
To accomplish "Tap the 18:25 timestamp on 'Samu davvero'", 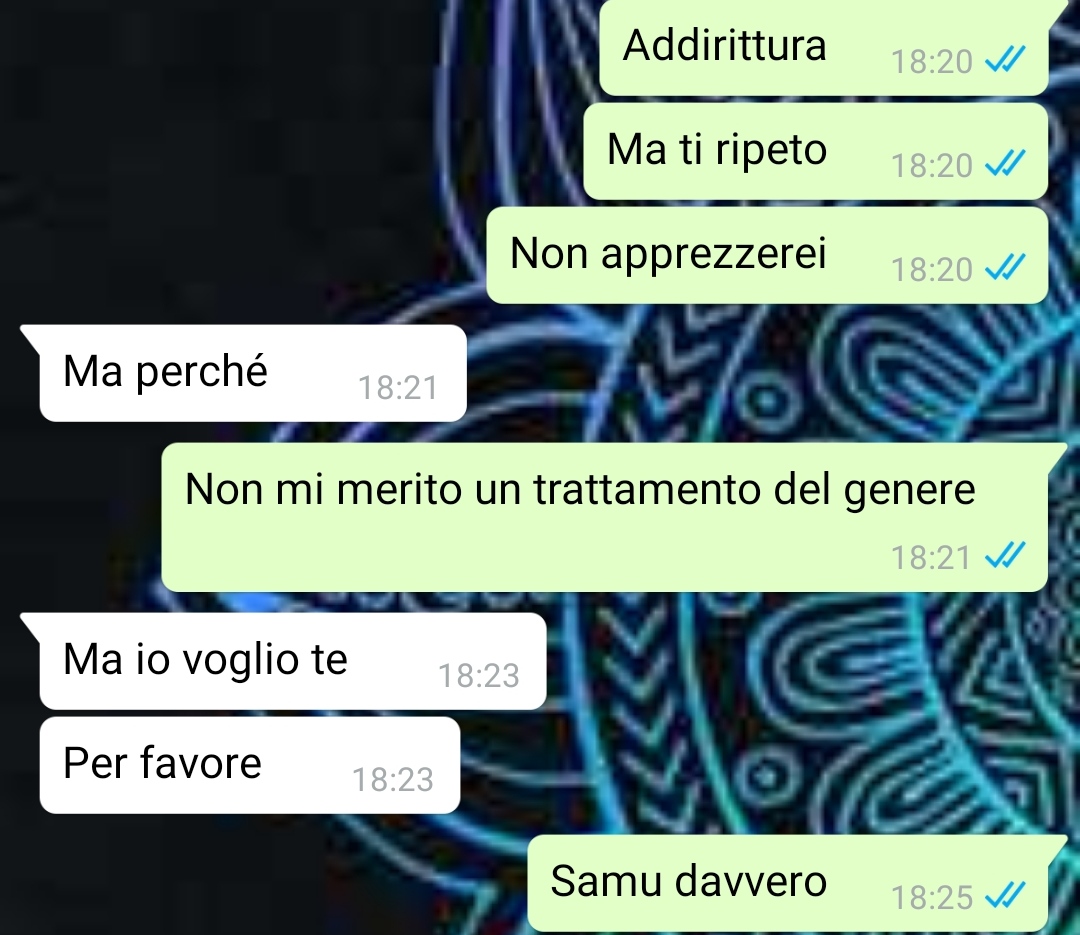I will [931, 898].
